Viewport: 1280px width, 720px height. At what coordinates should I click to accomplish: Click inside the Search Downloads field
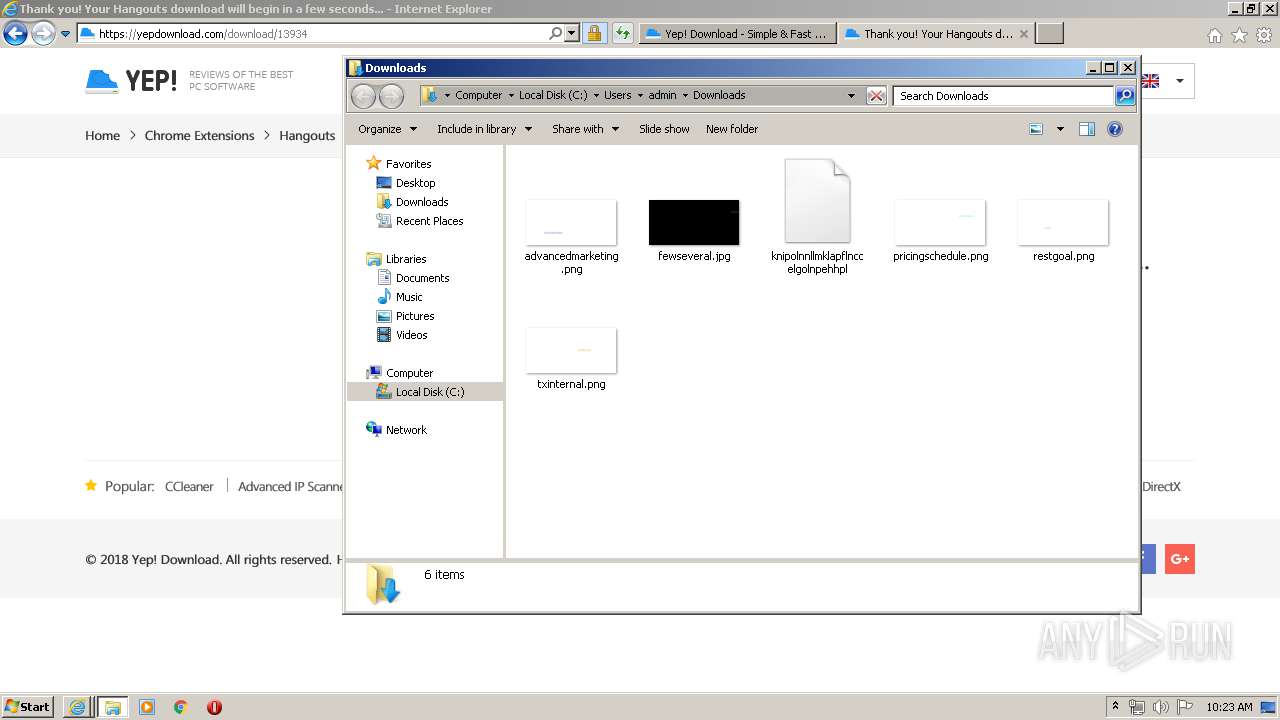(x=1003, y=96)
